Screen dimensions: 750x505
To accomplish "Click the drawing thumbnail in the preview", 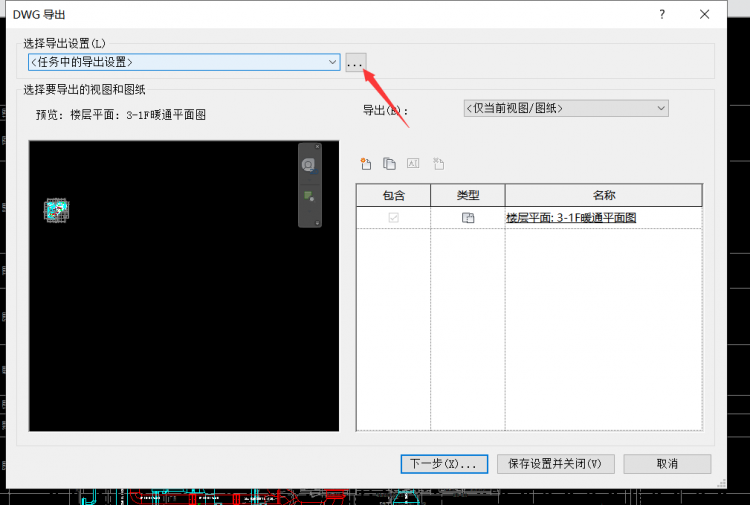I will [56, 210].
